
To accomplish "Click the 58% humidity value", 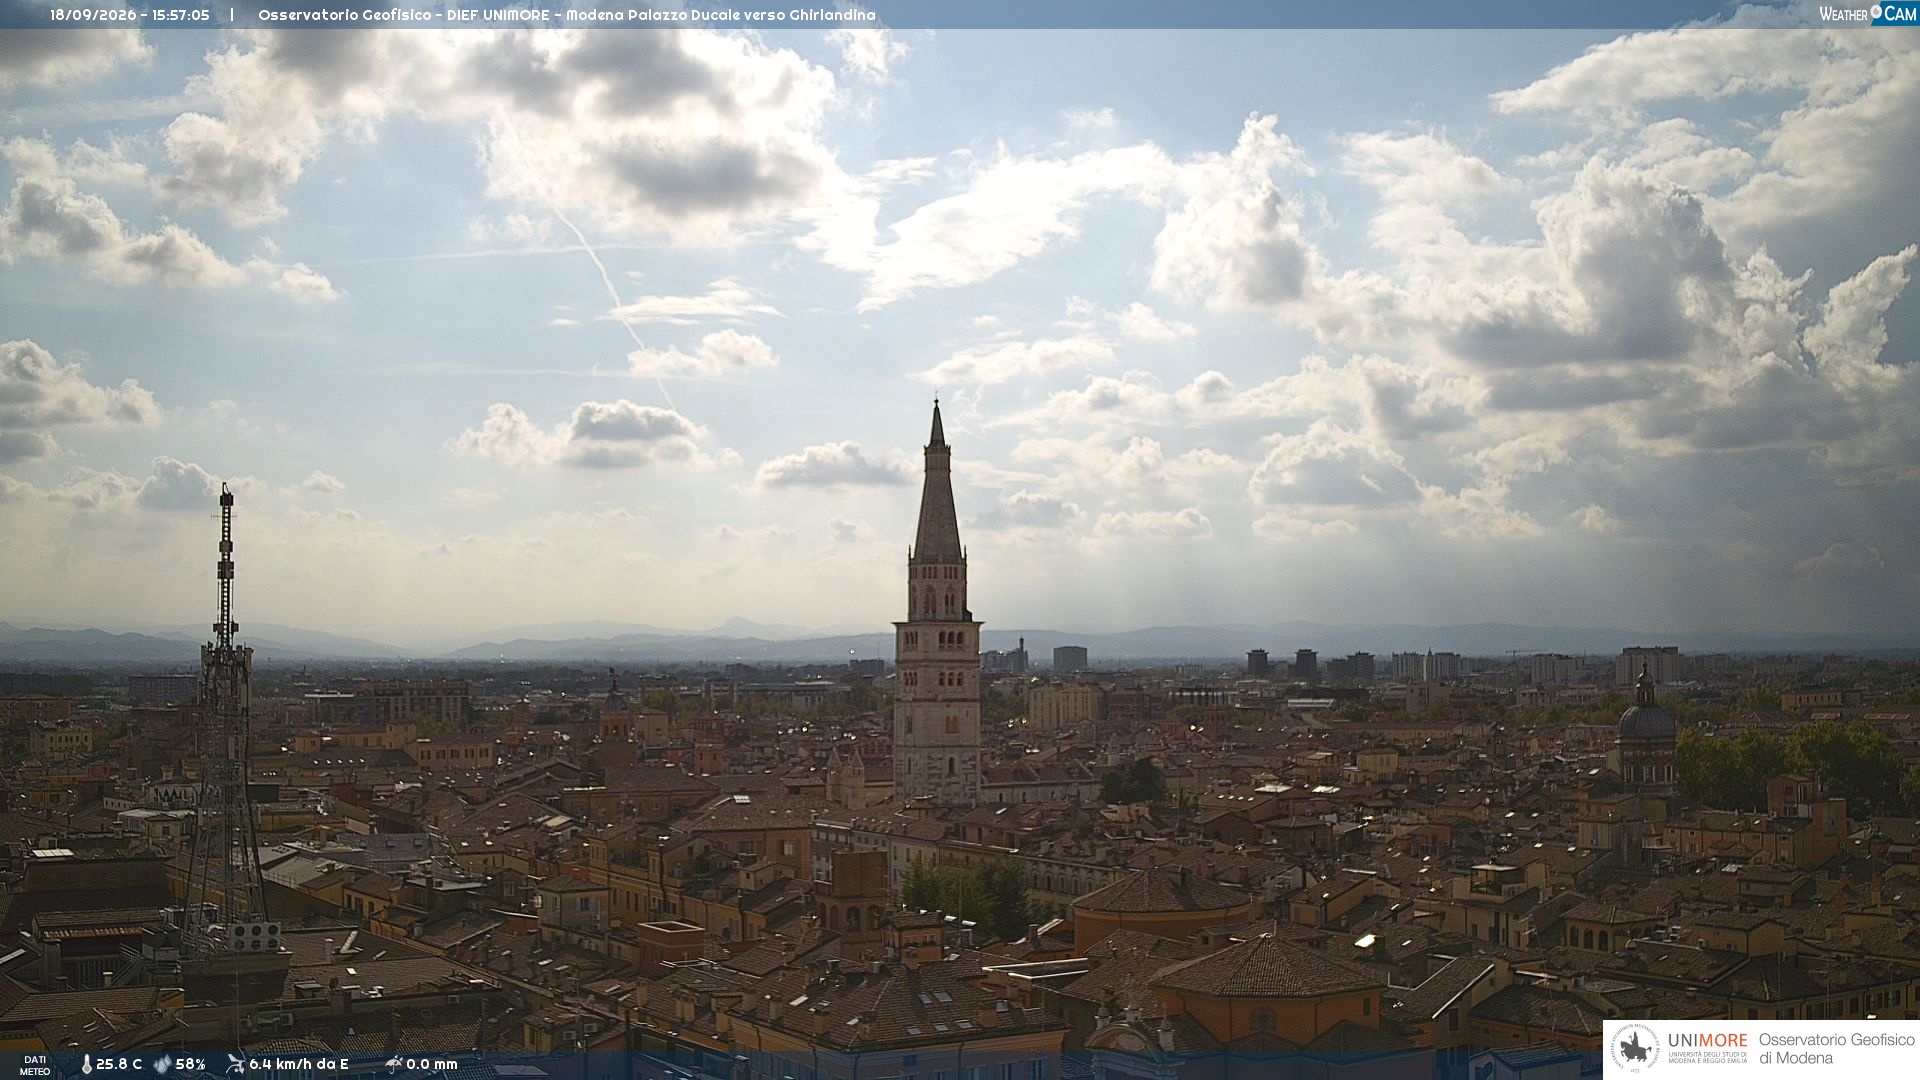I will pos(190,1065).
